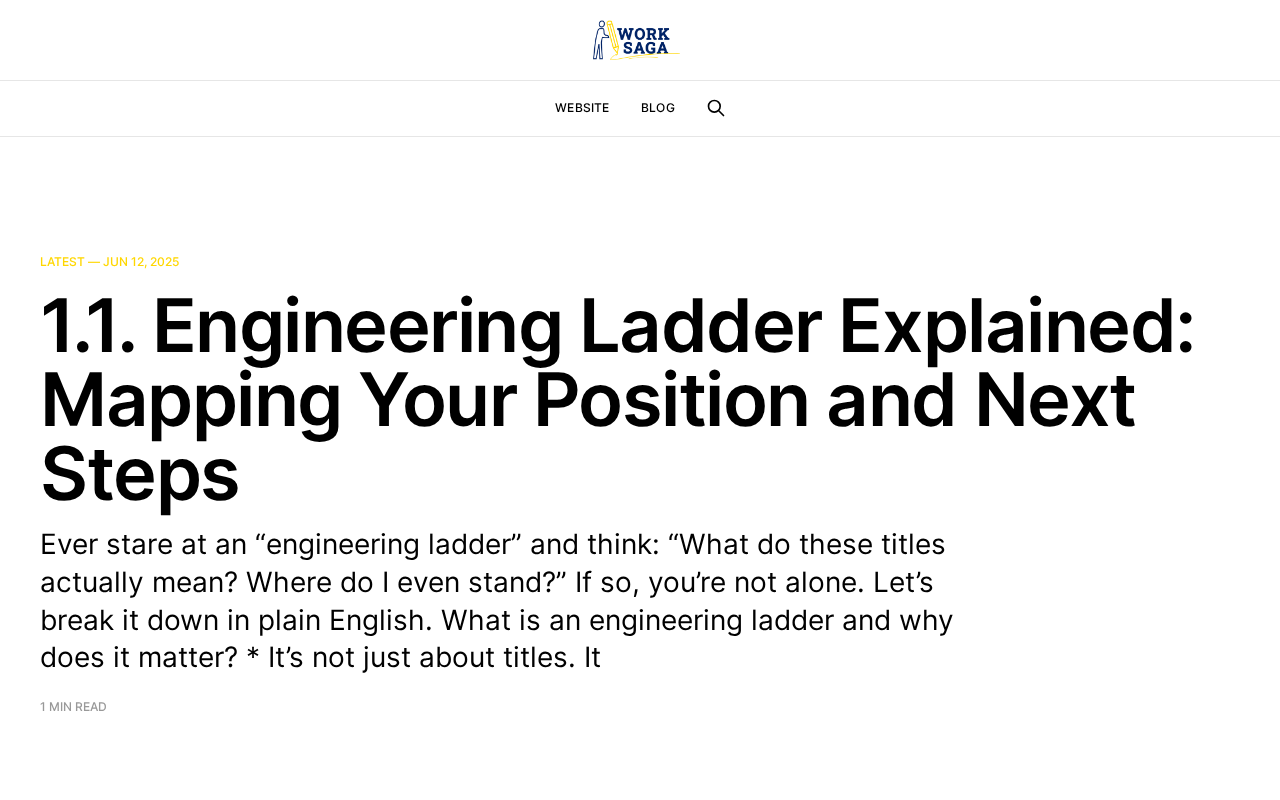Click the LATEST label above the headline
1280x800 pixels.
[62, 262]
